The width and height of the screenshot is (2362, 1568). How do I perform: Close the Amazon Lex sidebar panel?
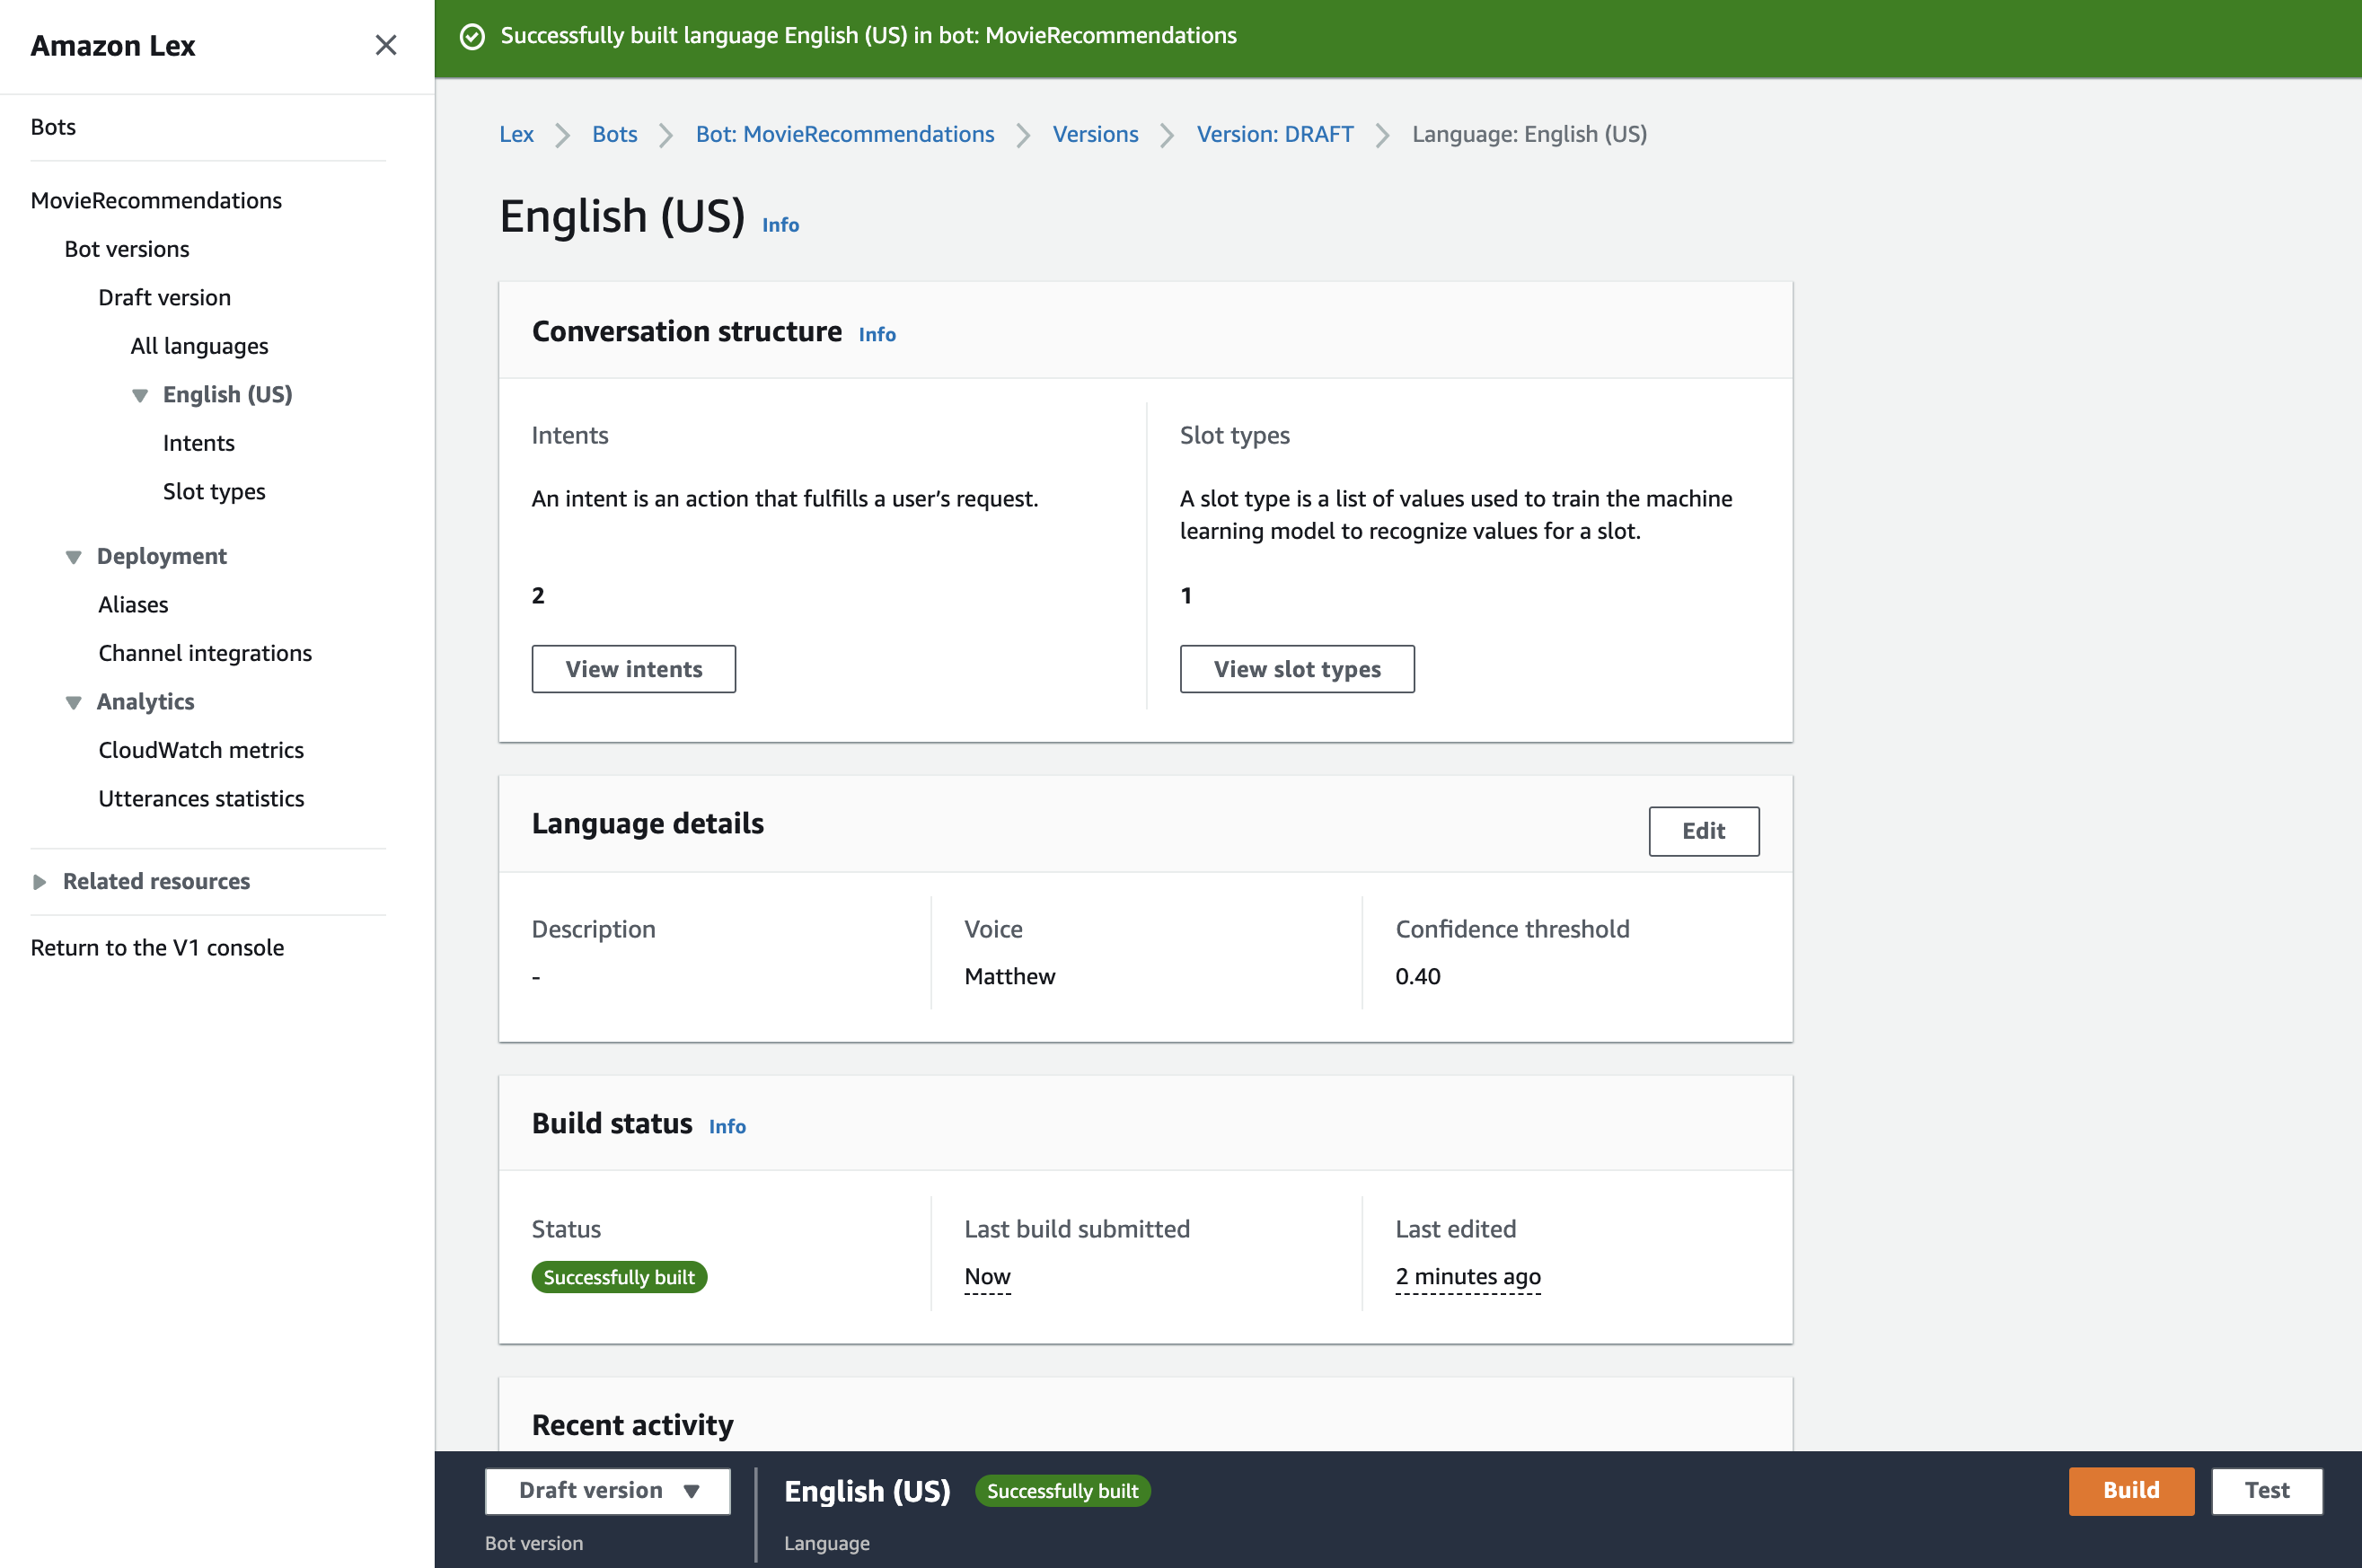pos(385,45)
